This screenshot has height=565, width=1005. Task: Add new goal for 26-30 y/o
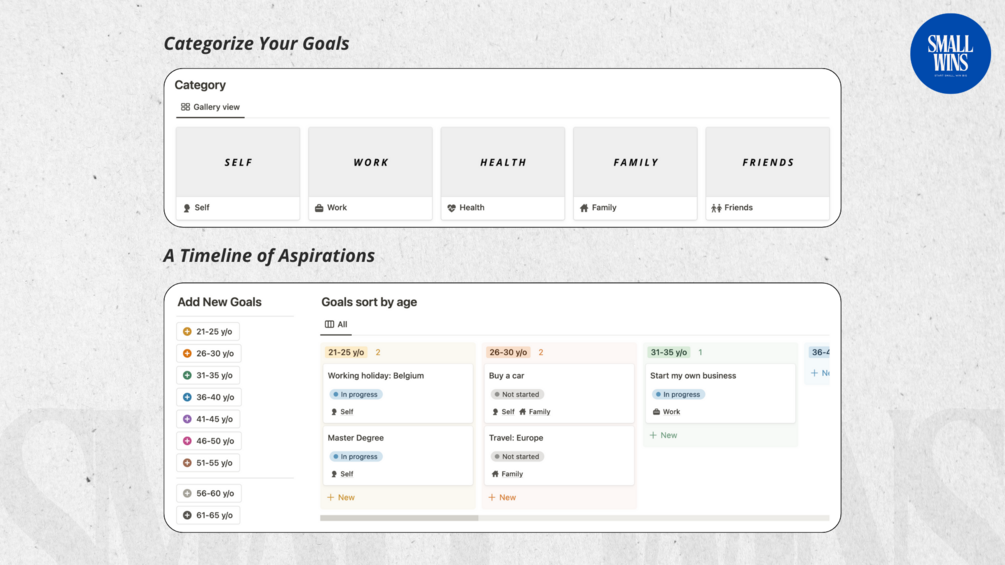(x=208, y=354)
